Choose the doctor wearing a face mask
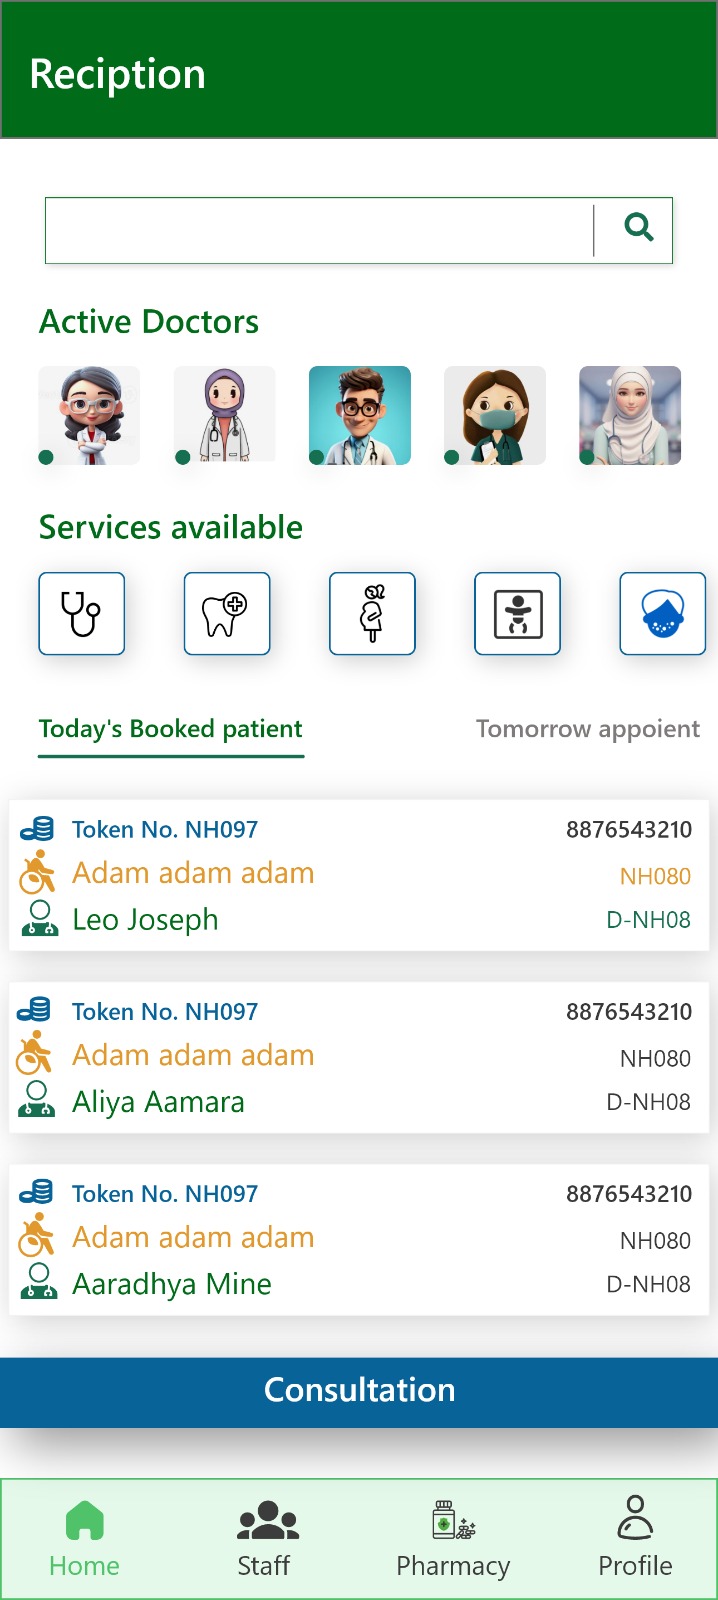Viewport: 718px width, 1600px height. pos(495,415)
